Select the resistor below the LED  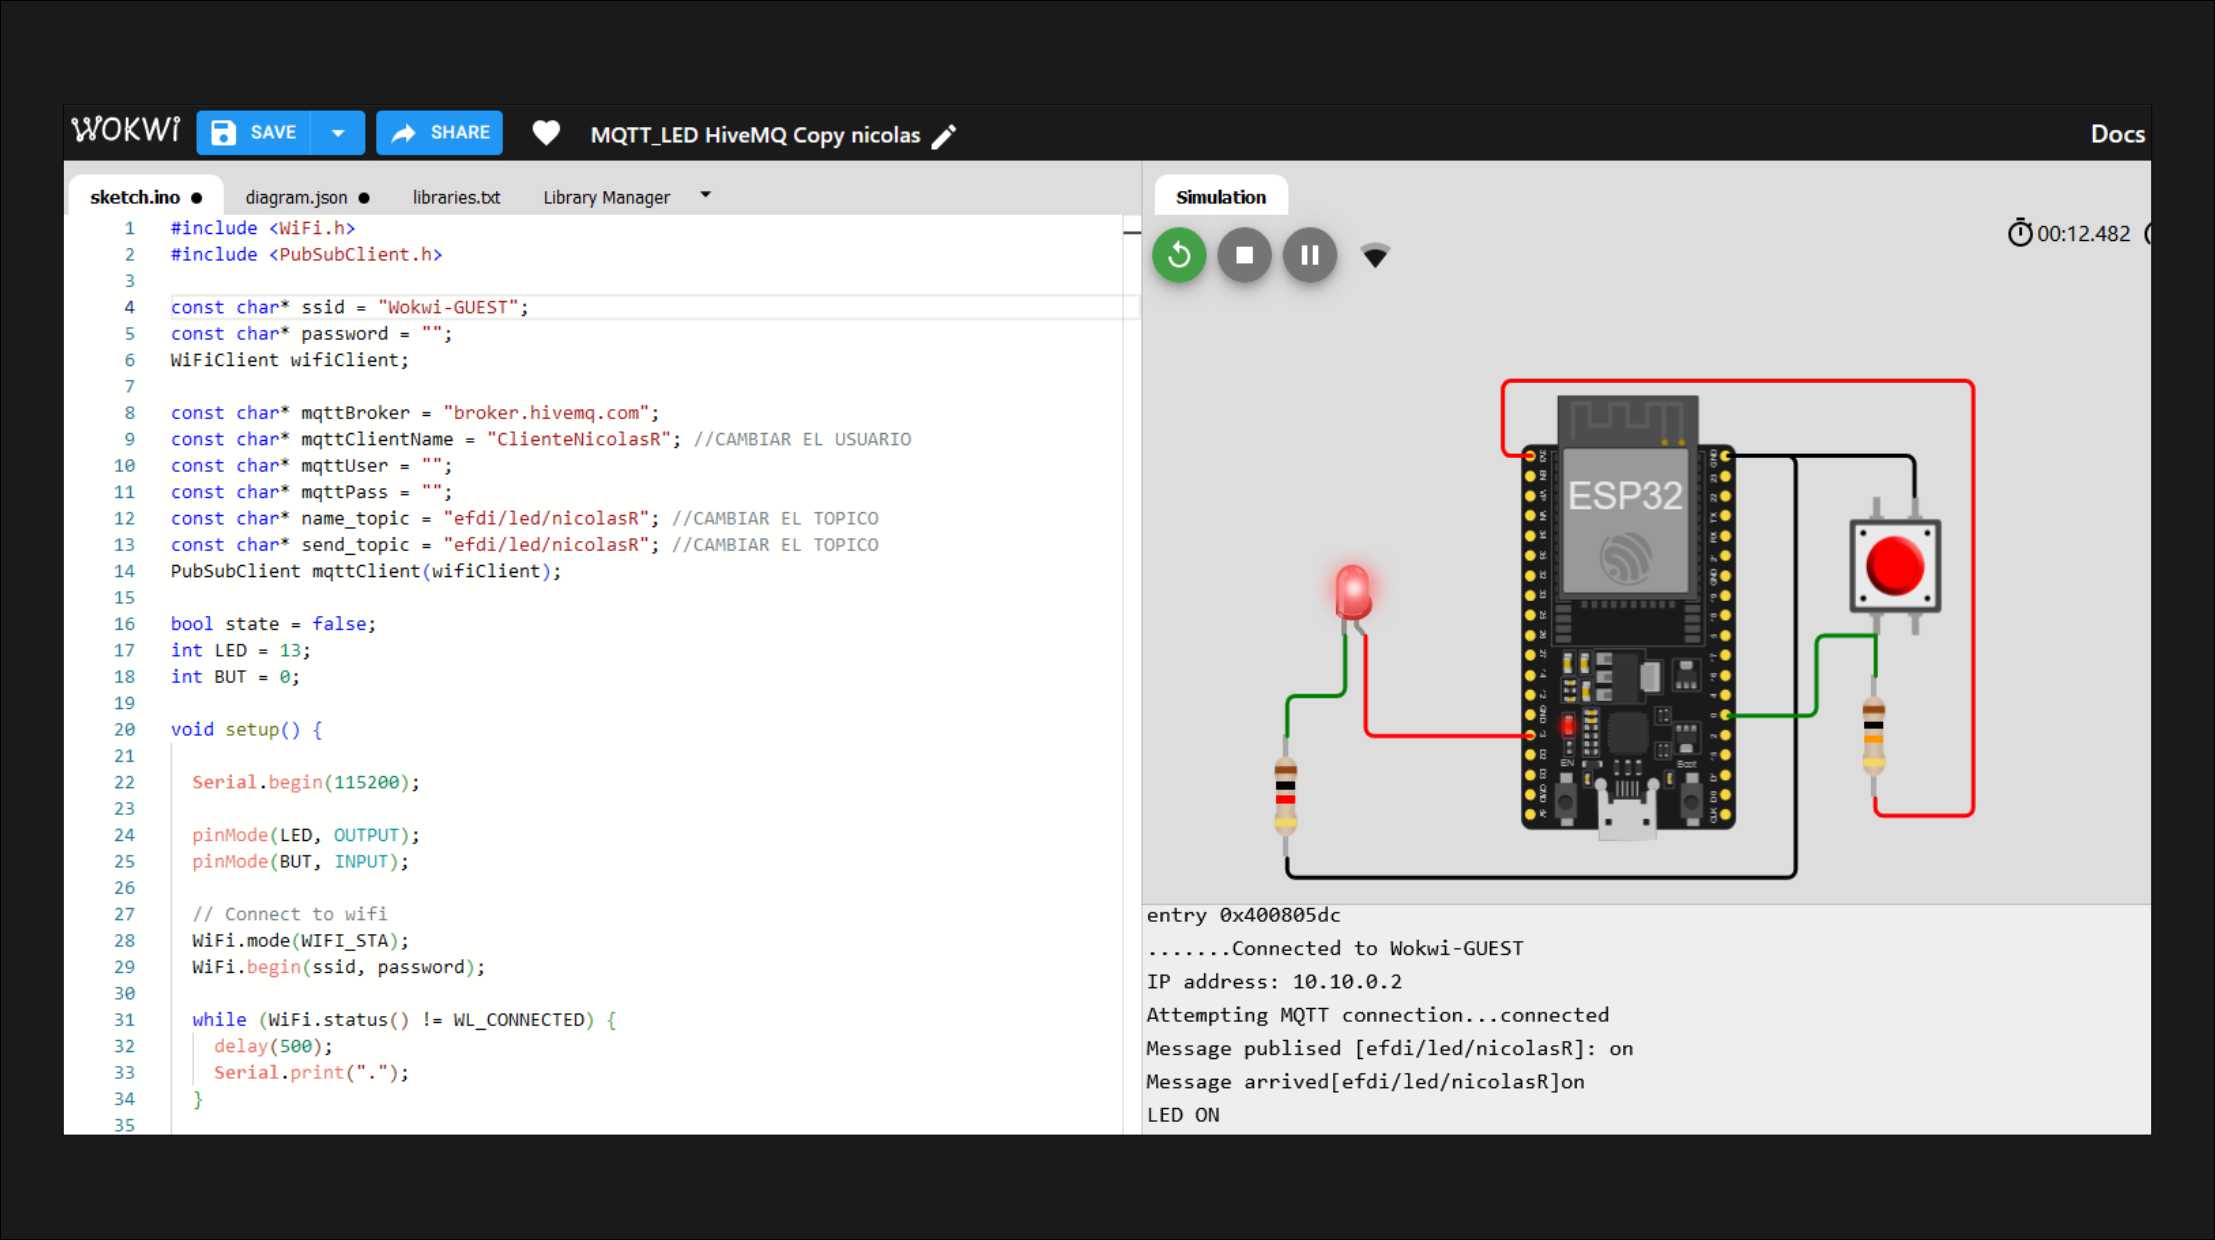pos(1285,796)
